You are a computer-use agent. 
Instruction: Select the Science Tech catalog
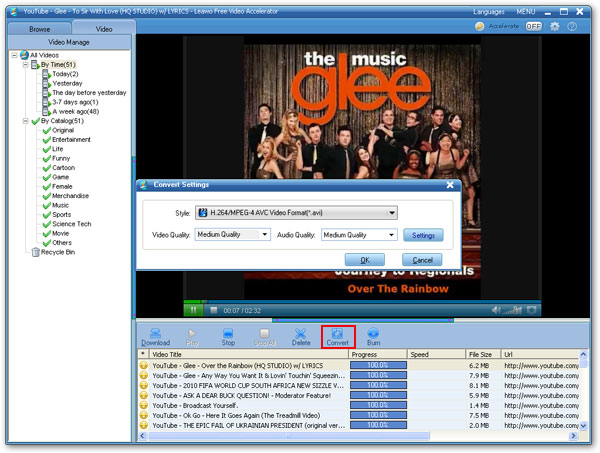tap(67, 224)
